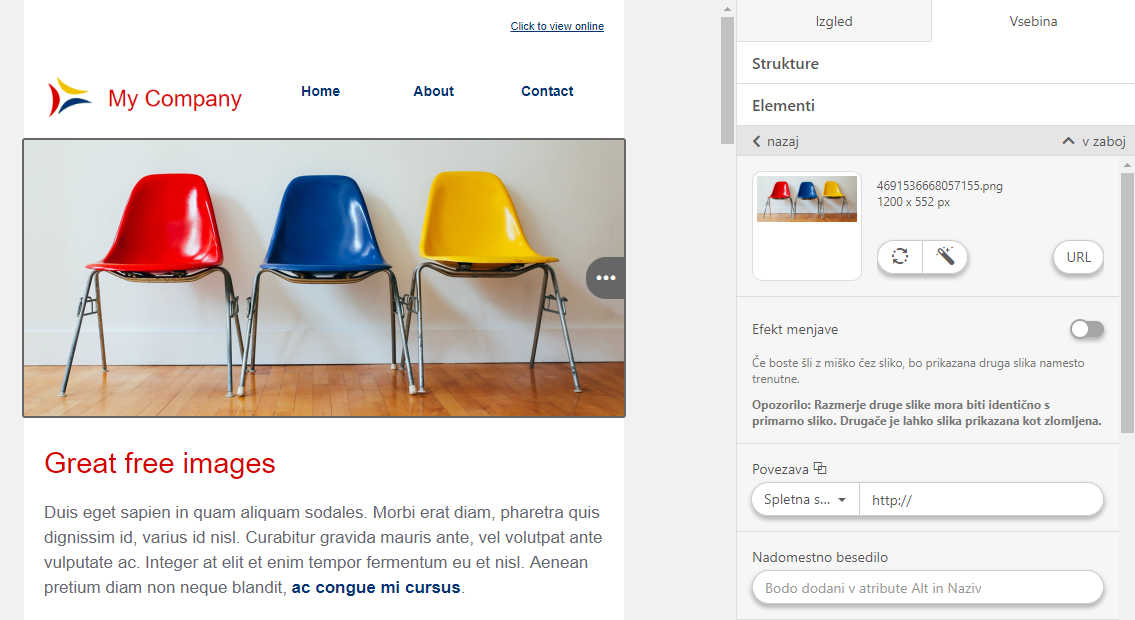
Task: Click the Nadomestno besedilo alt text field
Action: tap(928, 588)
